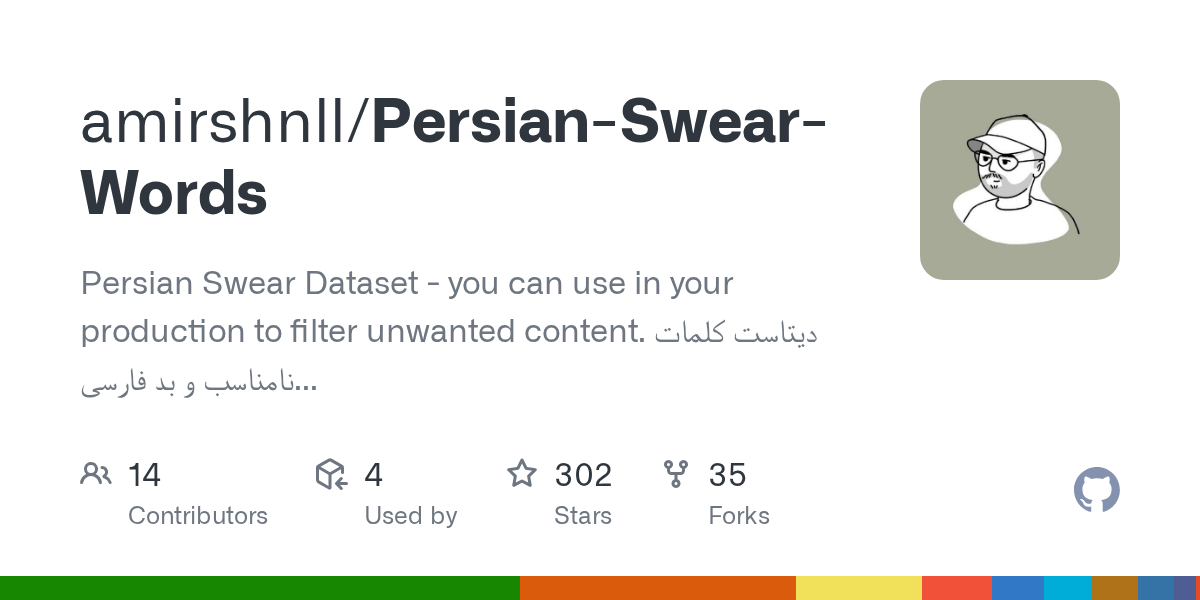Click the red language bar segment
This screenshot has width=1200, height=600.
[956, 588]
